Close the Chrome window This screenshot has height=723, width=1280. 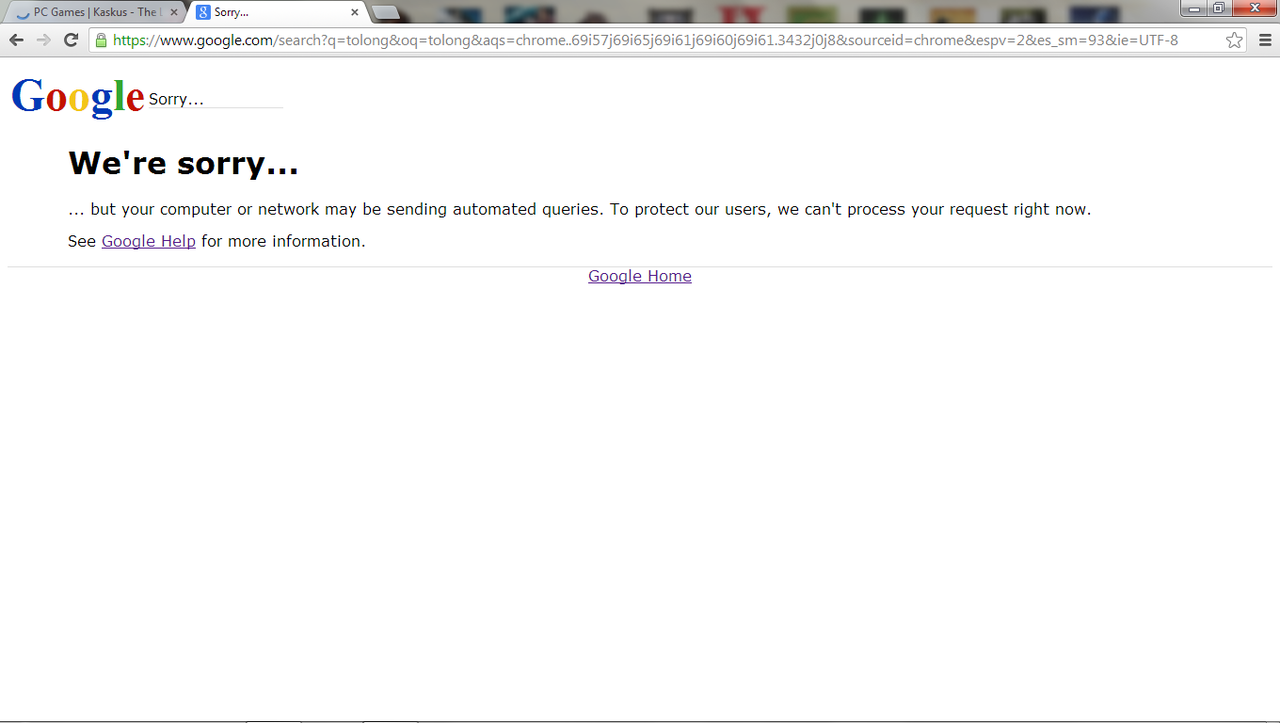coord(1255,8)
